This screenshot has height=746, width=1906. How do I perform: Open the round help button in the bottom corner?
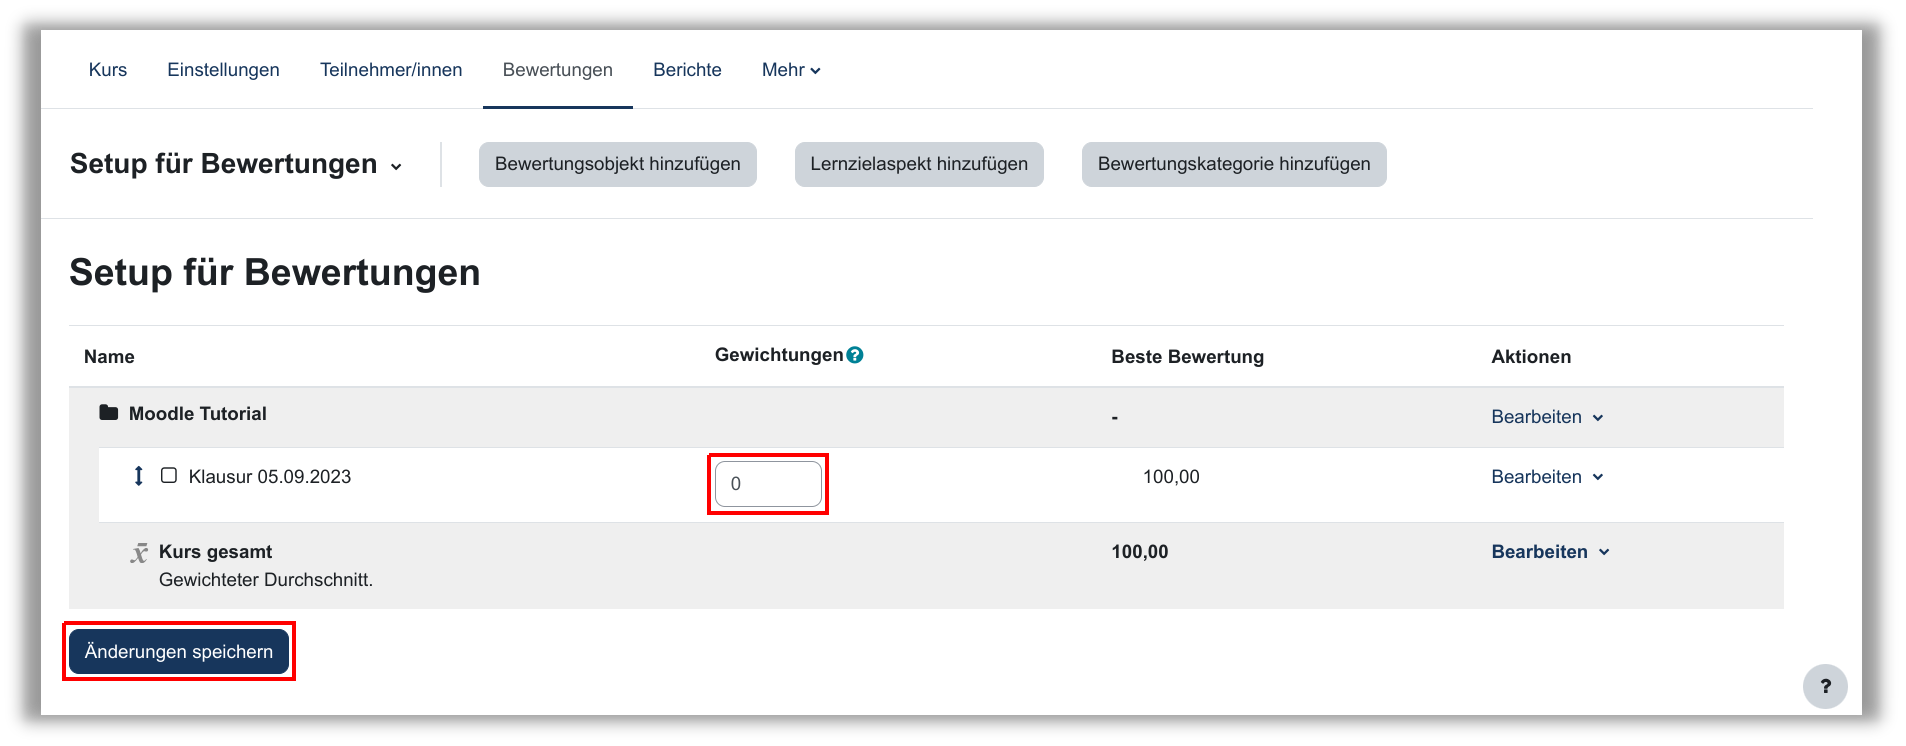(1825, 686)
